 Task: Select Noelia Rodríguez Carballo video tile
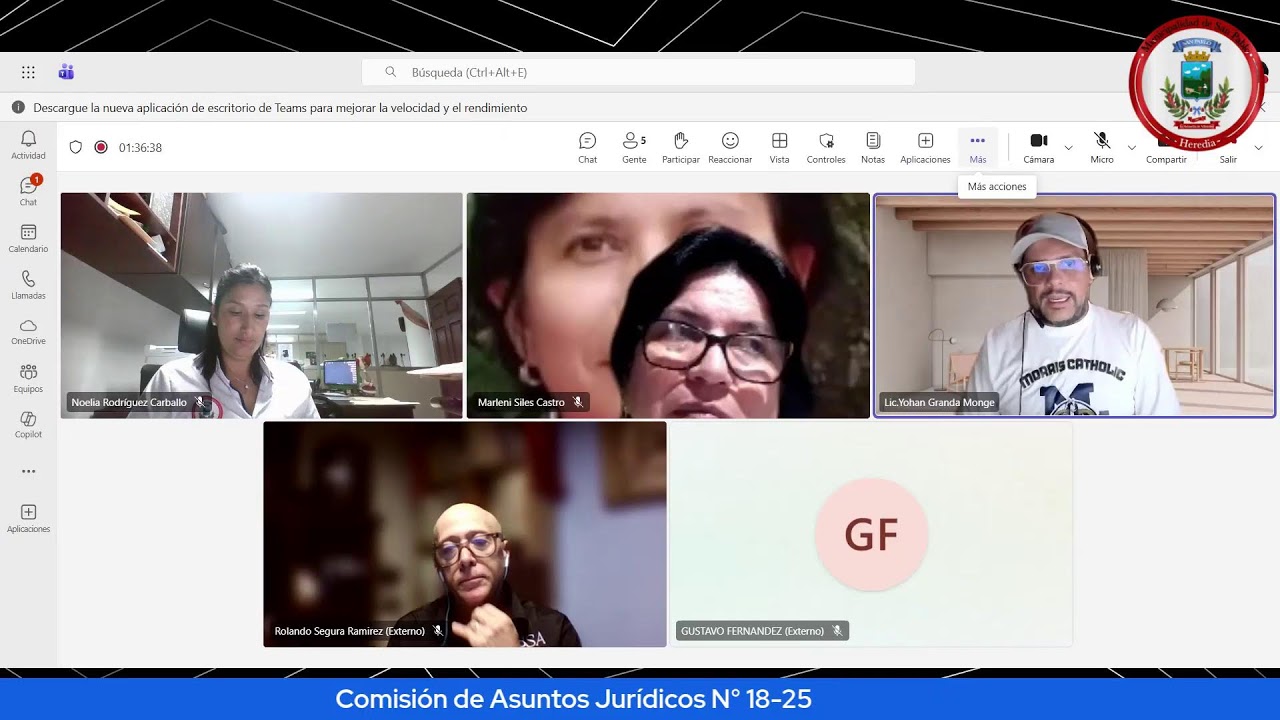pos(261,305)
